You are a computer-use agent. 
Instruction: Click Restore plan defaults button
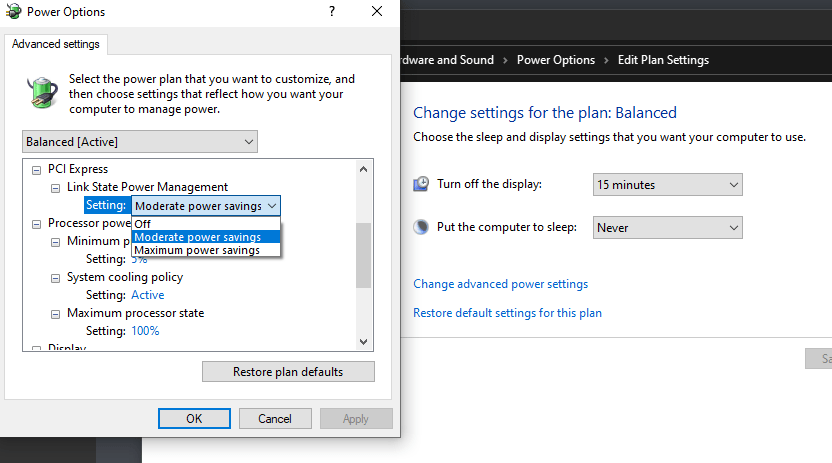(288, 372)
